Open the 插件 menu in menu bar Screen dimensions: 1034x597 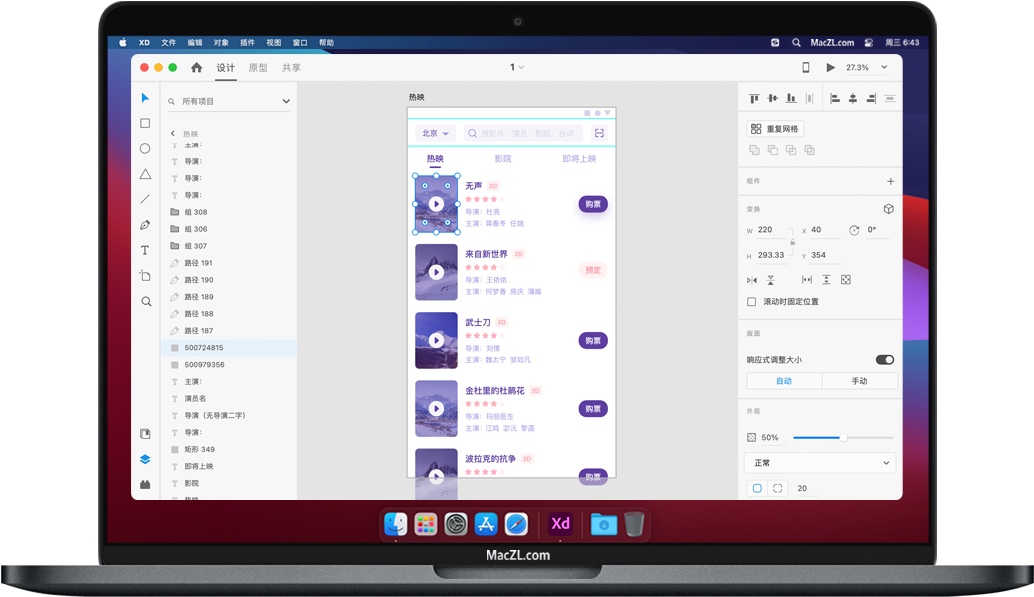[248, 43]
